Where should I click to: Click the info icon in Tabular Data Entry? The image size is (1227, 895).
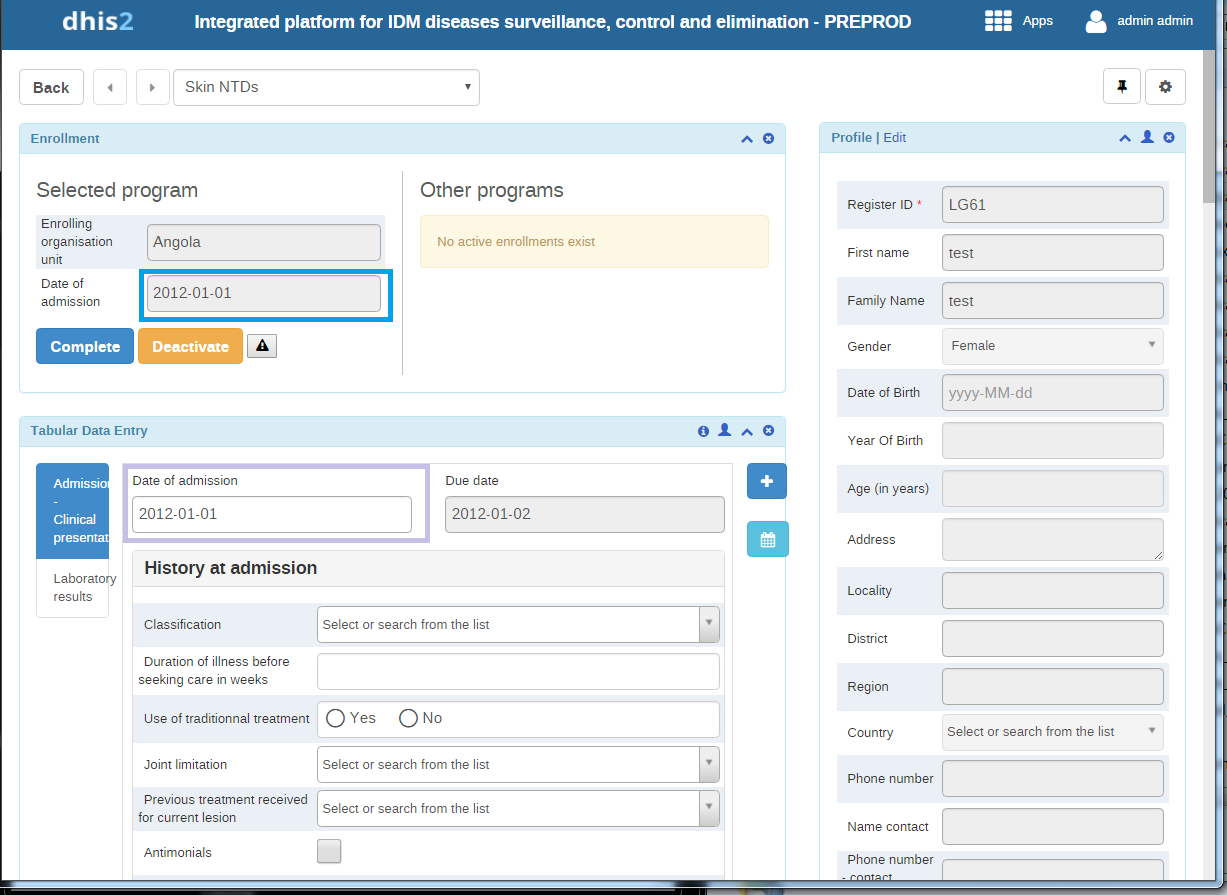703,431
